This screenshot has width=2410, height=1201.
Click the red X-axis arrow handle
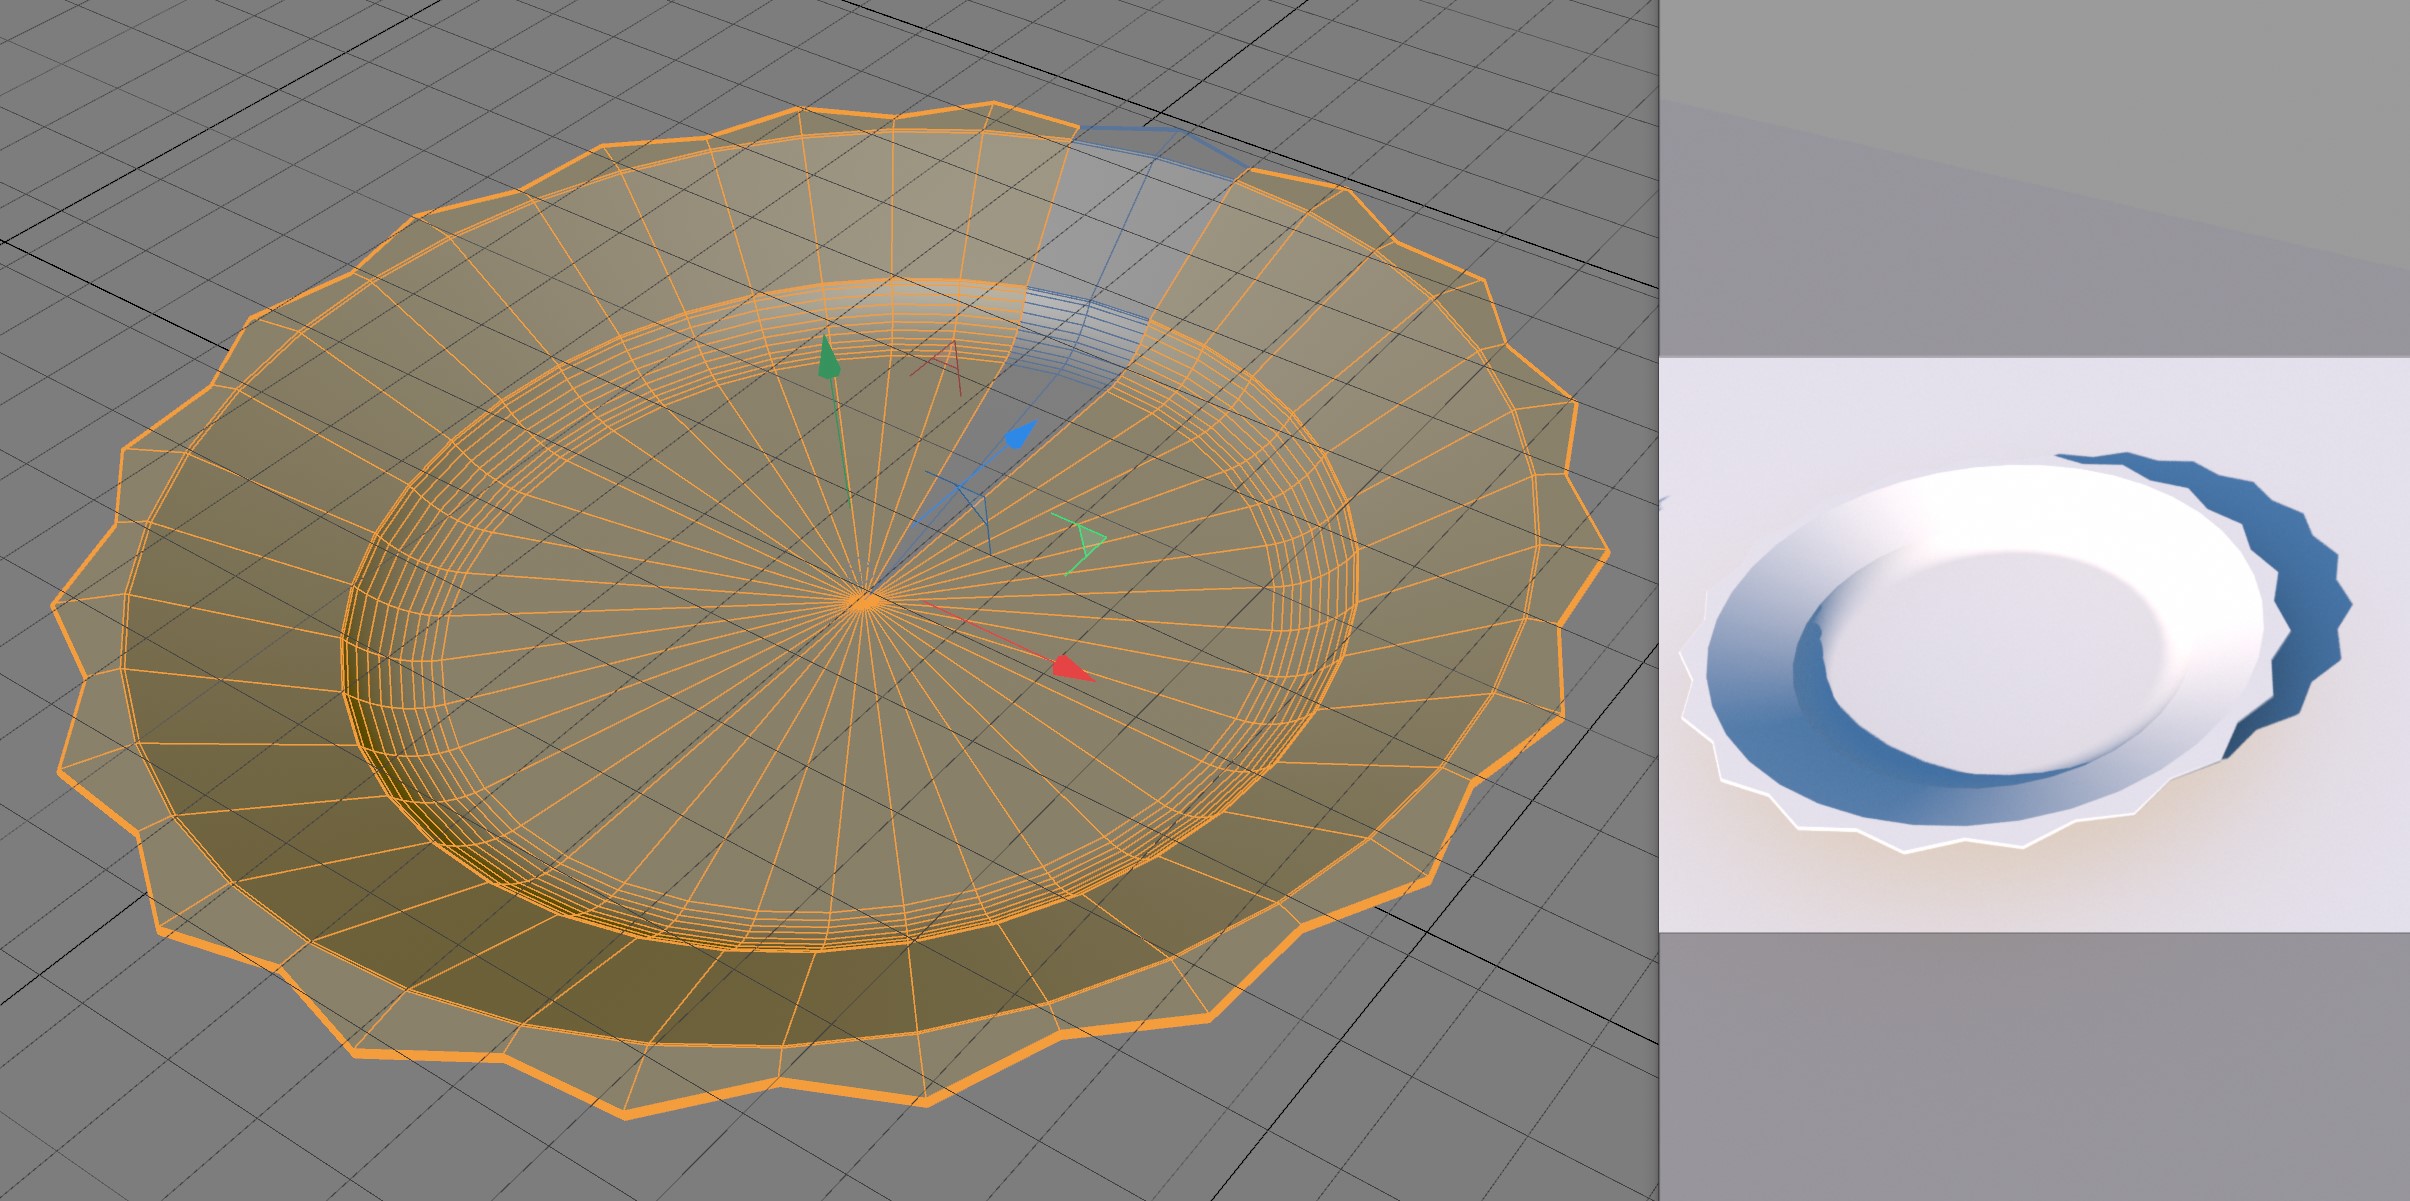pos(1073,669)
